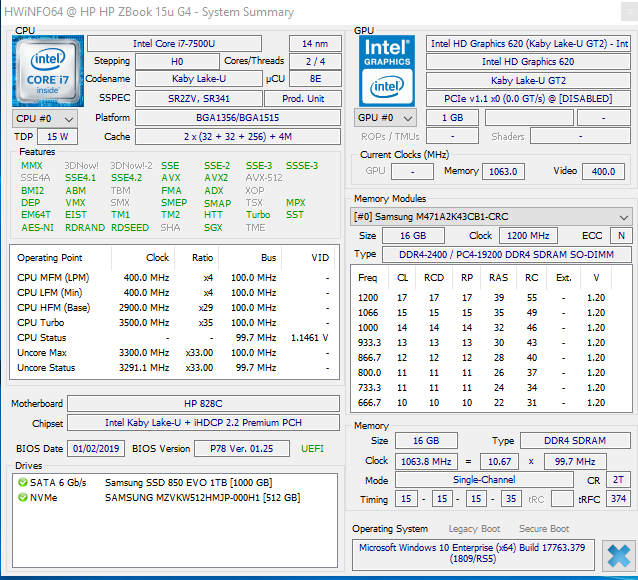Click the Kaby Lake-U GT2 GPU codename field
The height and width of the screenshot is (580, 638).
[x=528, y=80]
